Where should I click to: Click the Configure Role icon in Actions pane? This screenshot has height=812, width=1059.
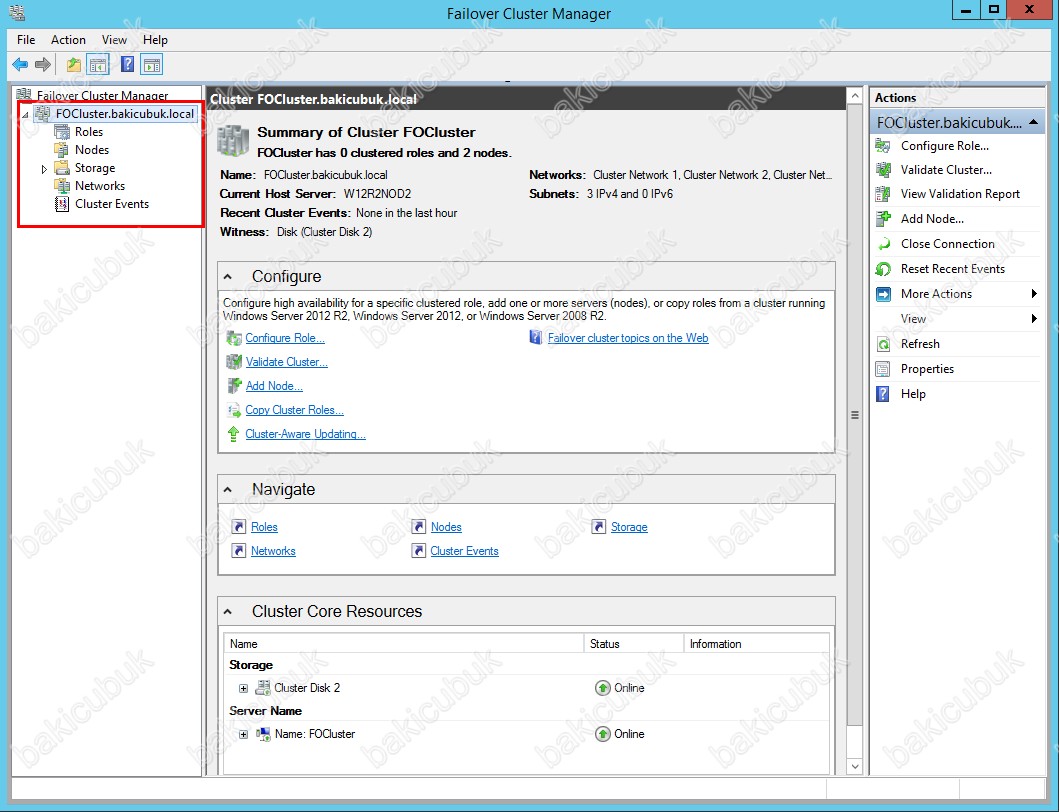883,146
